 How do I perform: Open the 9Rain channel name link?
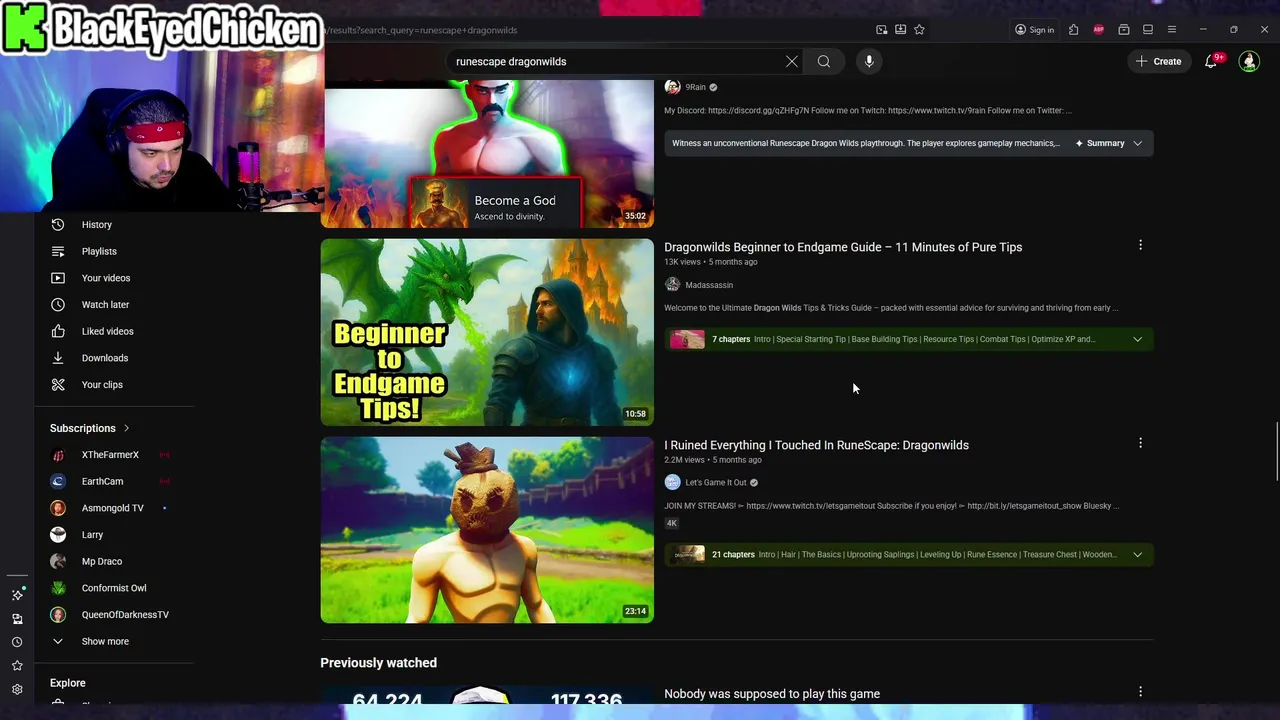696,87
